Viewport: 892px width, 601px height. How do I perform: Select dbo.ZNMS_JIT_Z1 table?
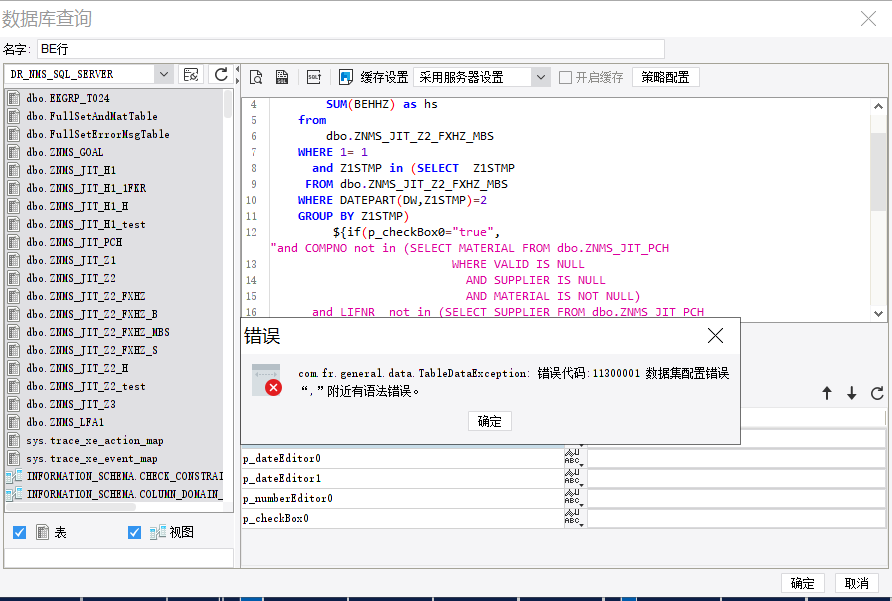pos(71,260)
